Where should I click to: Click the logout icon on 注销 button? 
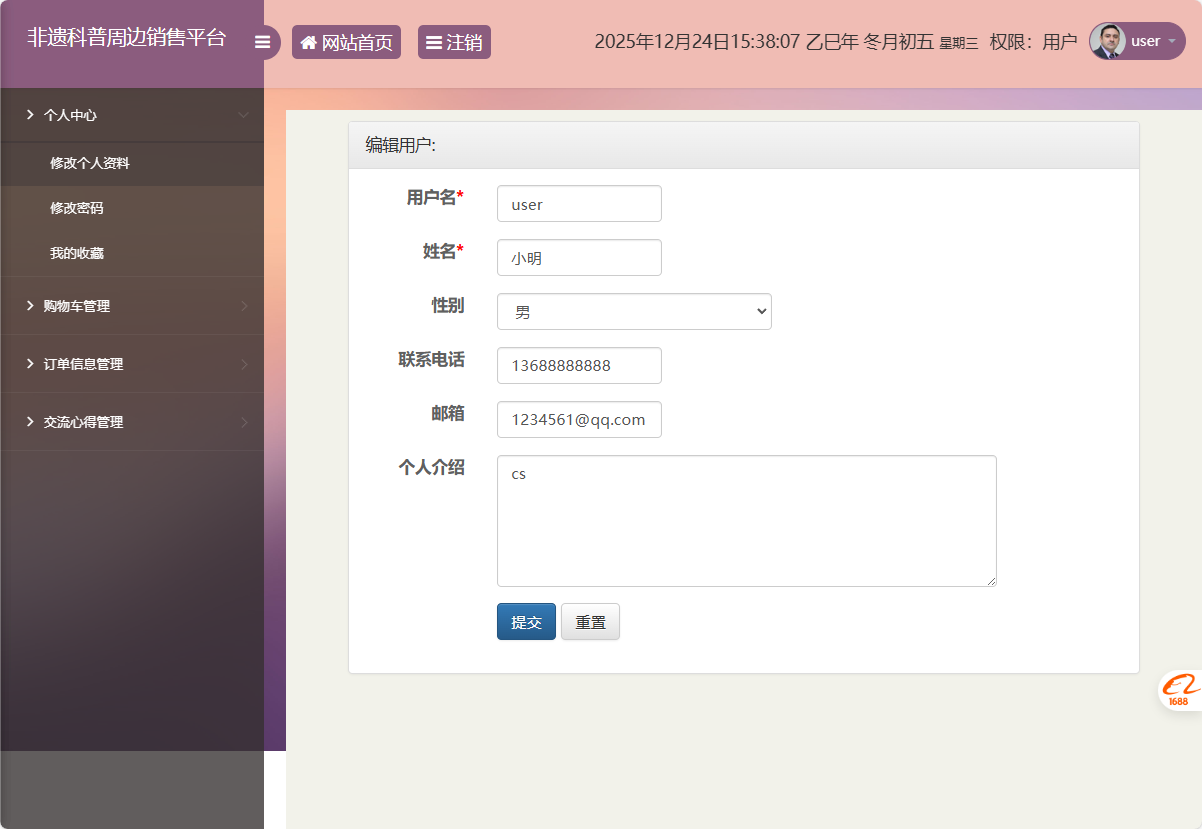click(434, 41)
